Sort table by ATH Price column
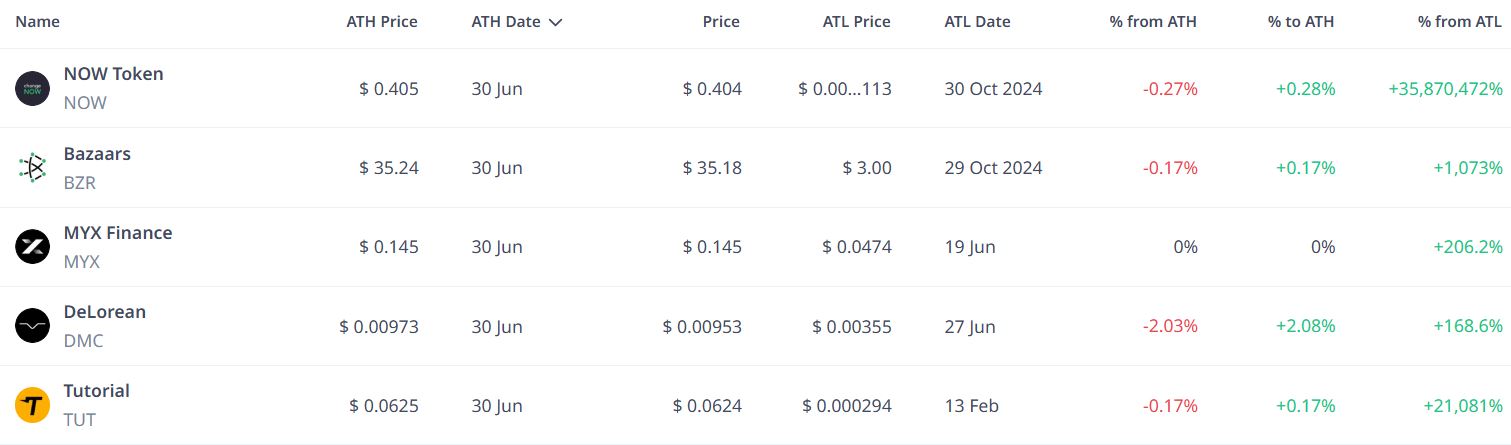Screen dimensions: 1511x445 pyautogui.click(x=382, y=21)
